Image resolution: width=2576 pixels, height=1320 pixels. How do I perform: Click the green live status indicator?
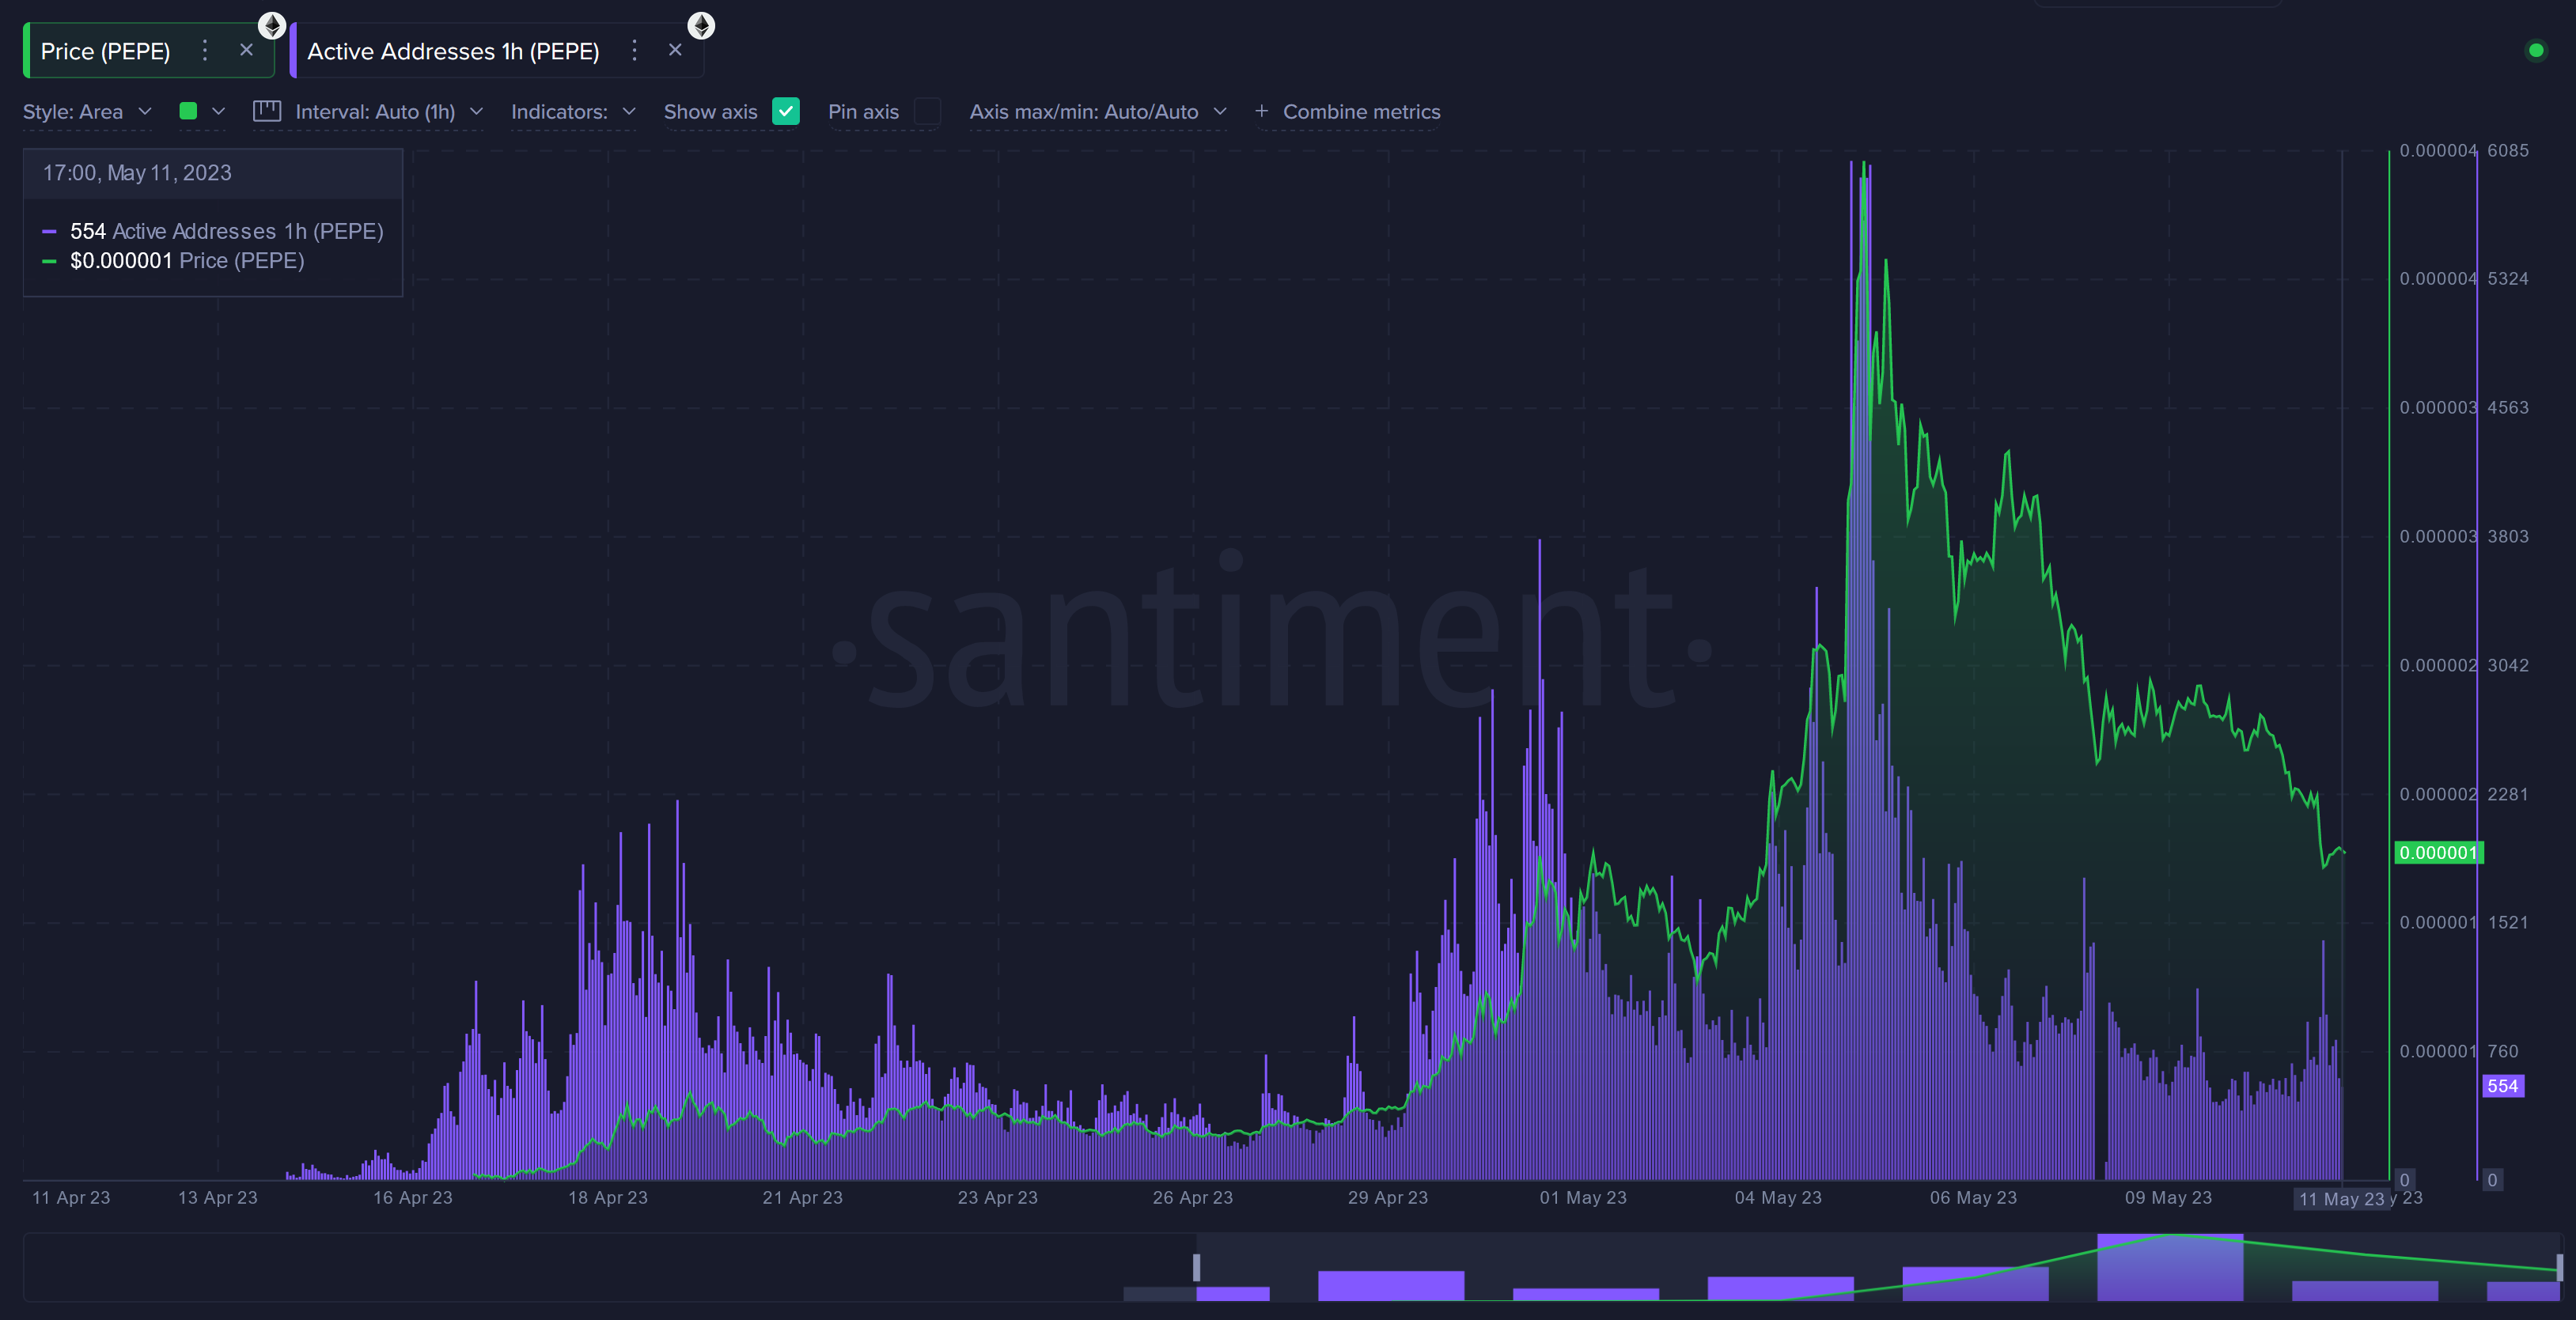coord(2535,50)
